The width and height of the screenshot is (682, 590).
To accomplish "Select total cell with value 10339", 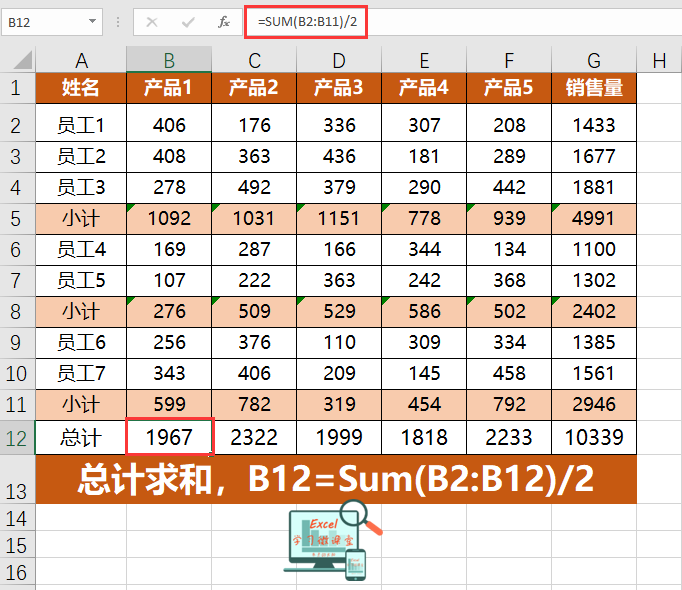I will coord(594,438).
